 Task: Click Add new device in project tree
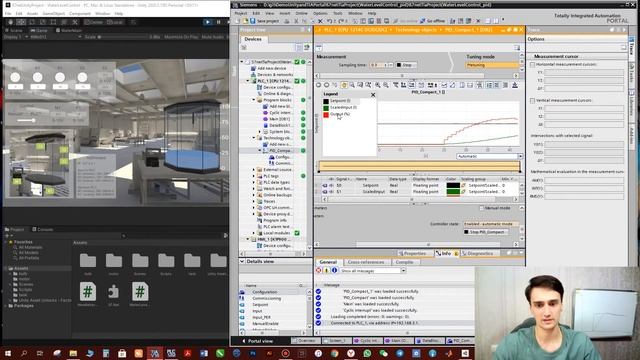[271, 68]
